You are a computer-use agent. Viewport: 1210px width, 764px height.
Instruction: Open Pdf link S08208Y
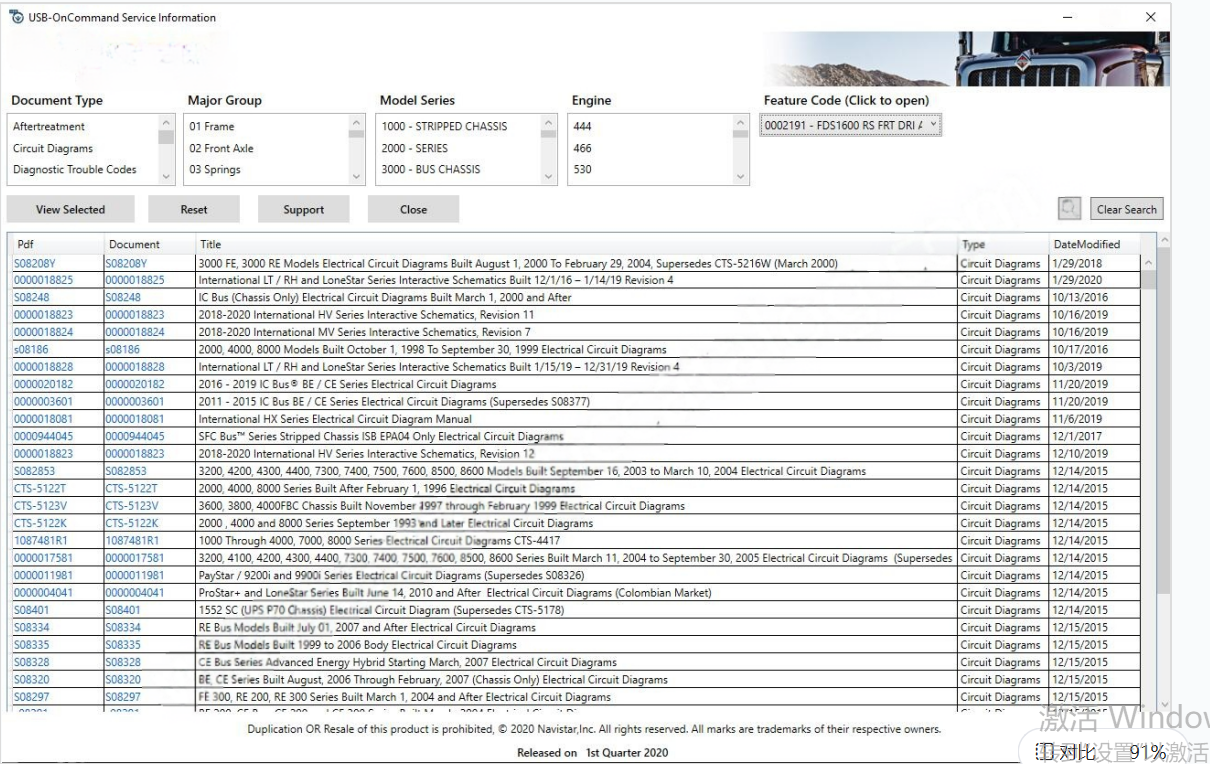(35, 264)
